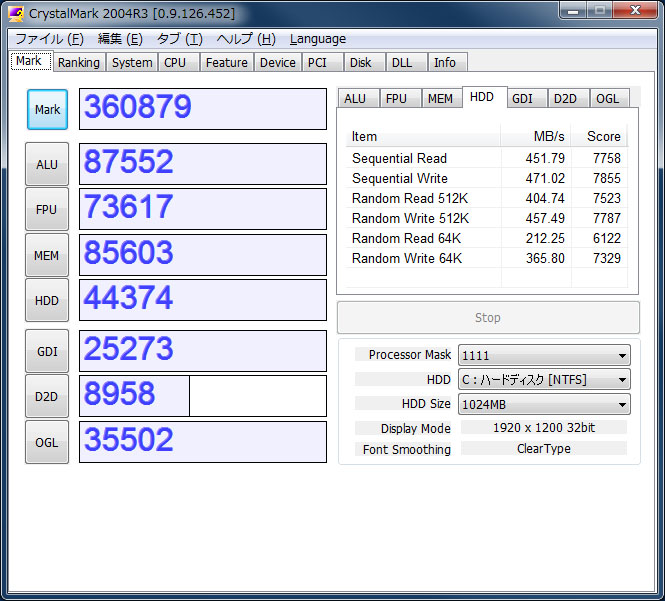665x601 pixels.
Task: Expand the Processor Mask dropdown
Action: [544, 355]
